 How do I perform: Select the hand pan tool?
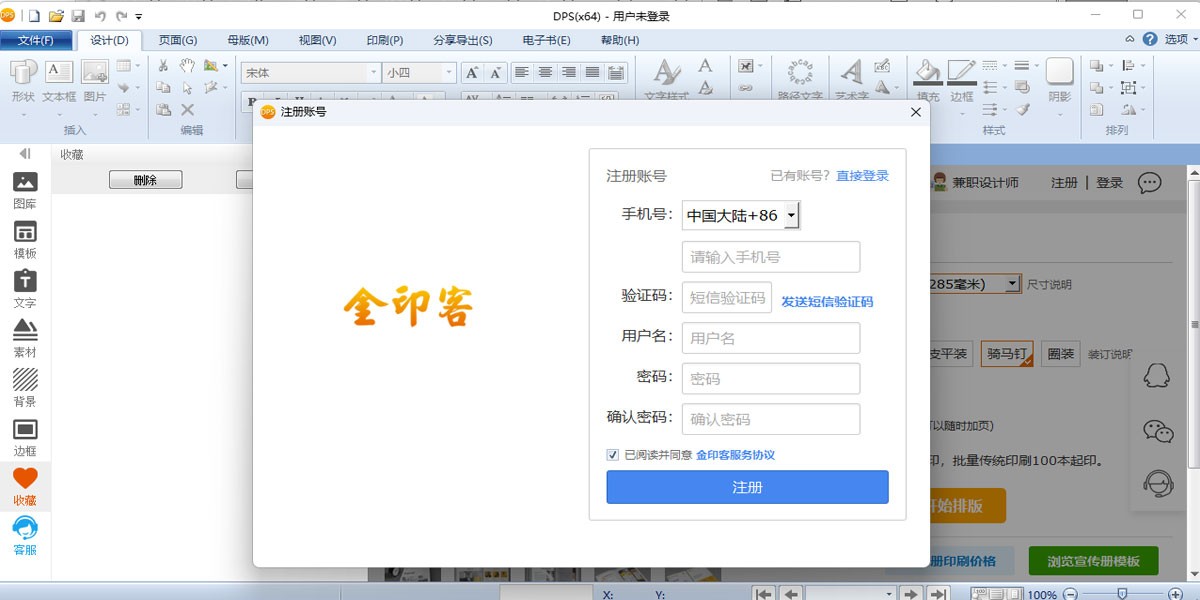[187, 66]
